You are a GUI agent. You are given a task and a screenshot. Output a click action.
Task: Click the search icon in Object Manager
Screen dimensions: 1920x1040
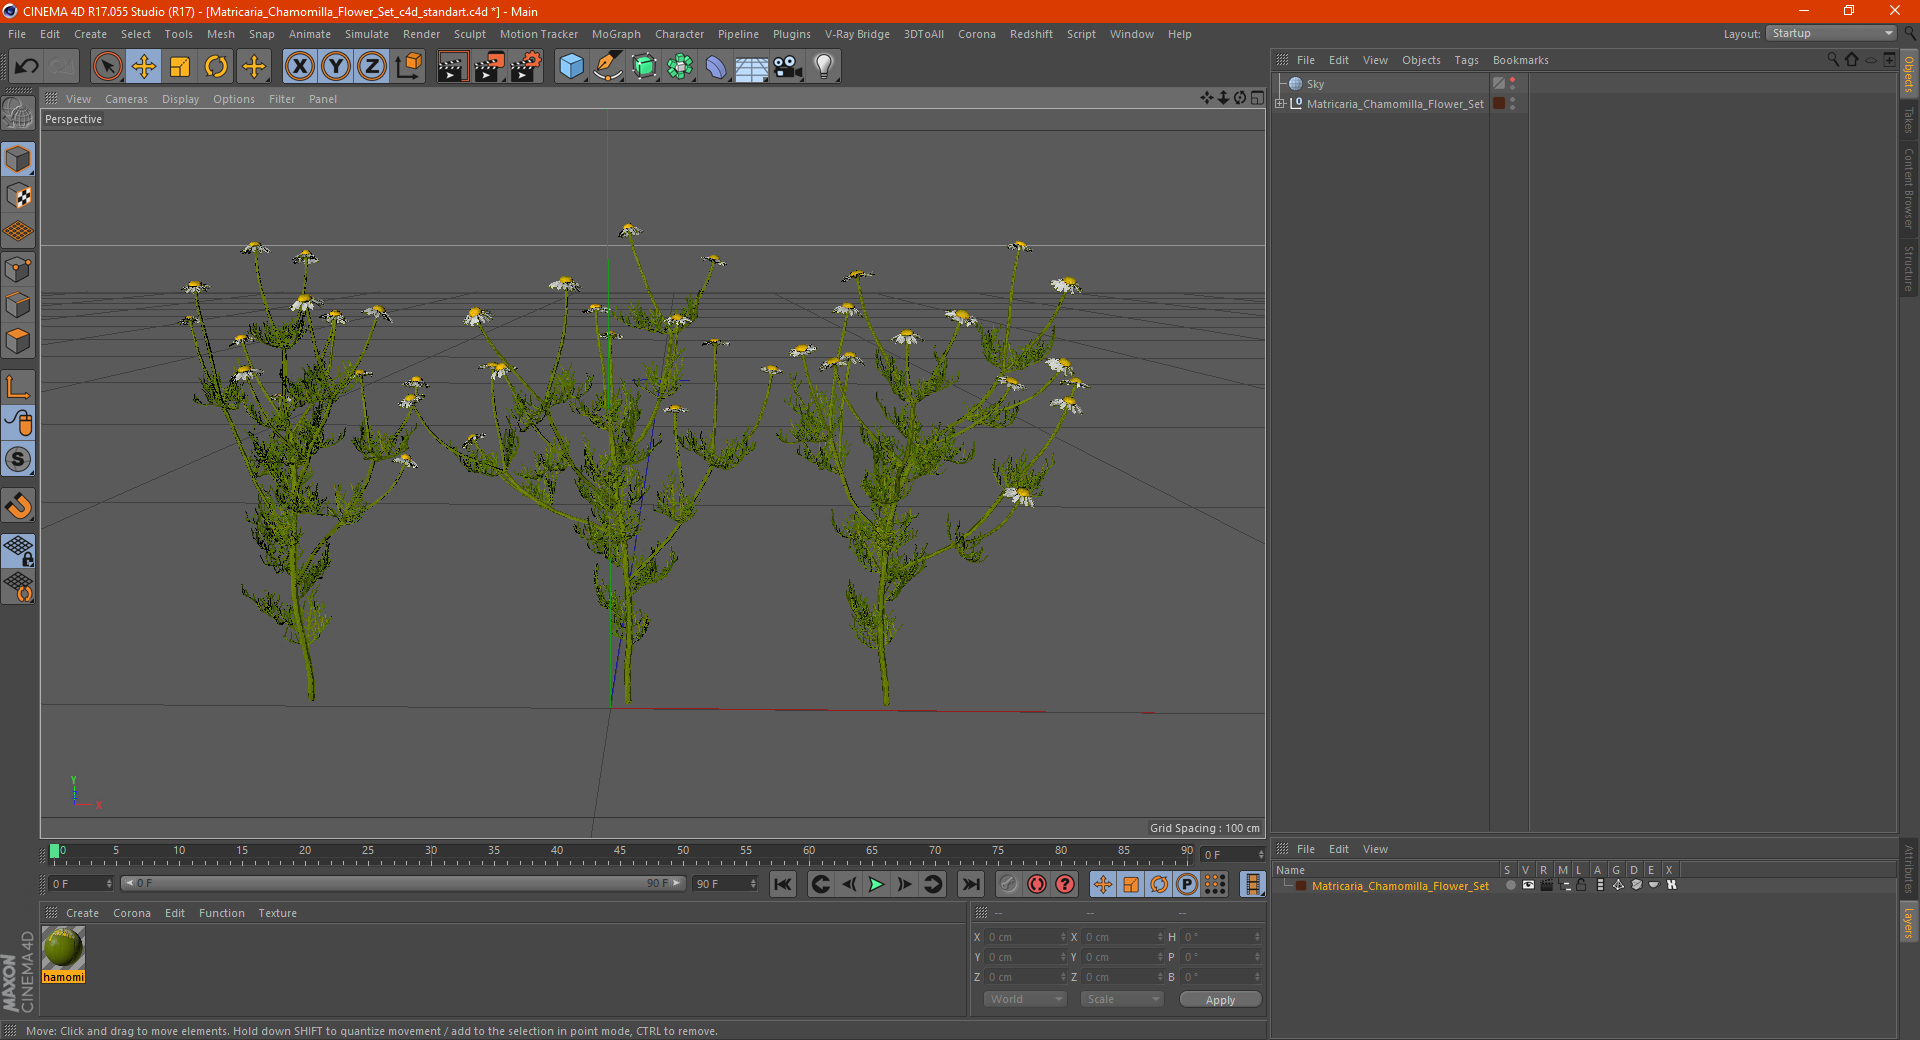(x=1833, y=60)
